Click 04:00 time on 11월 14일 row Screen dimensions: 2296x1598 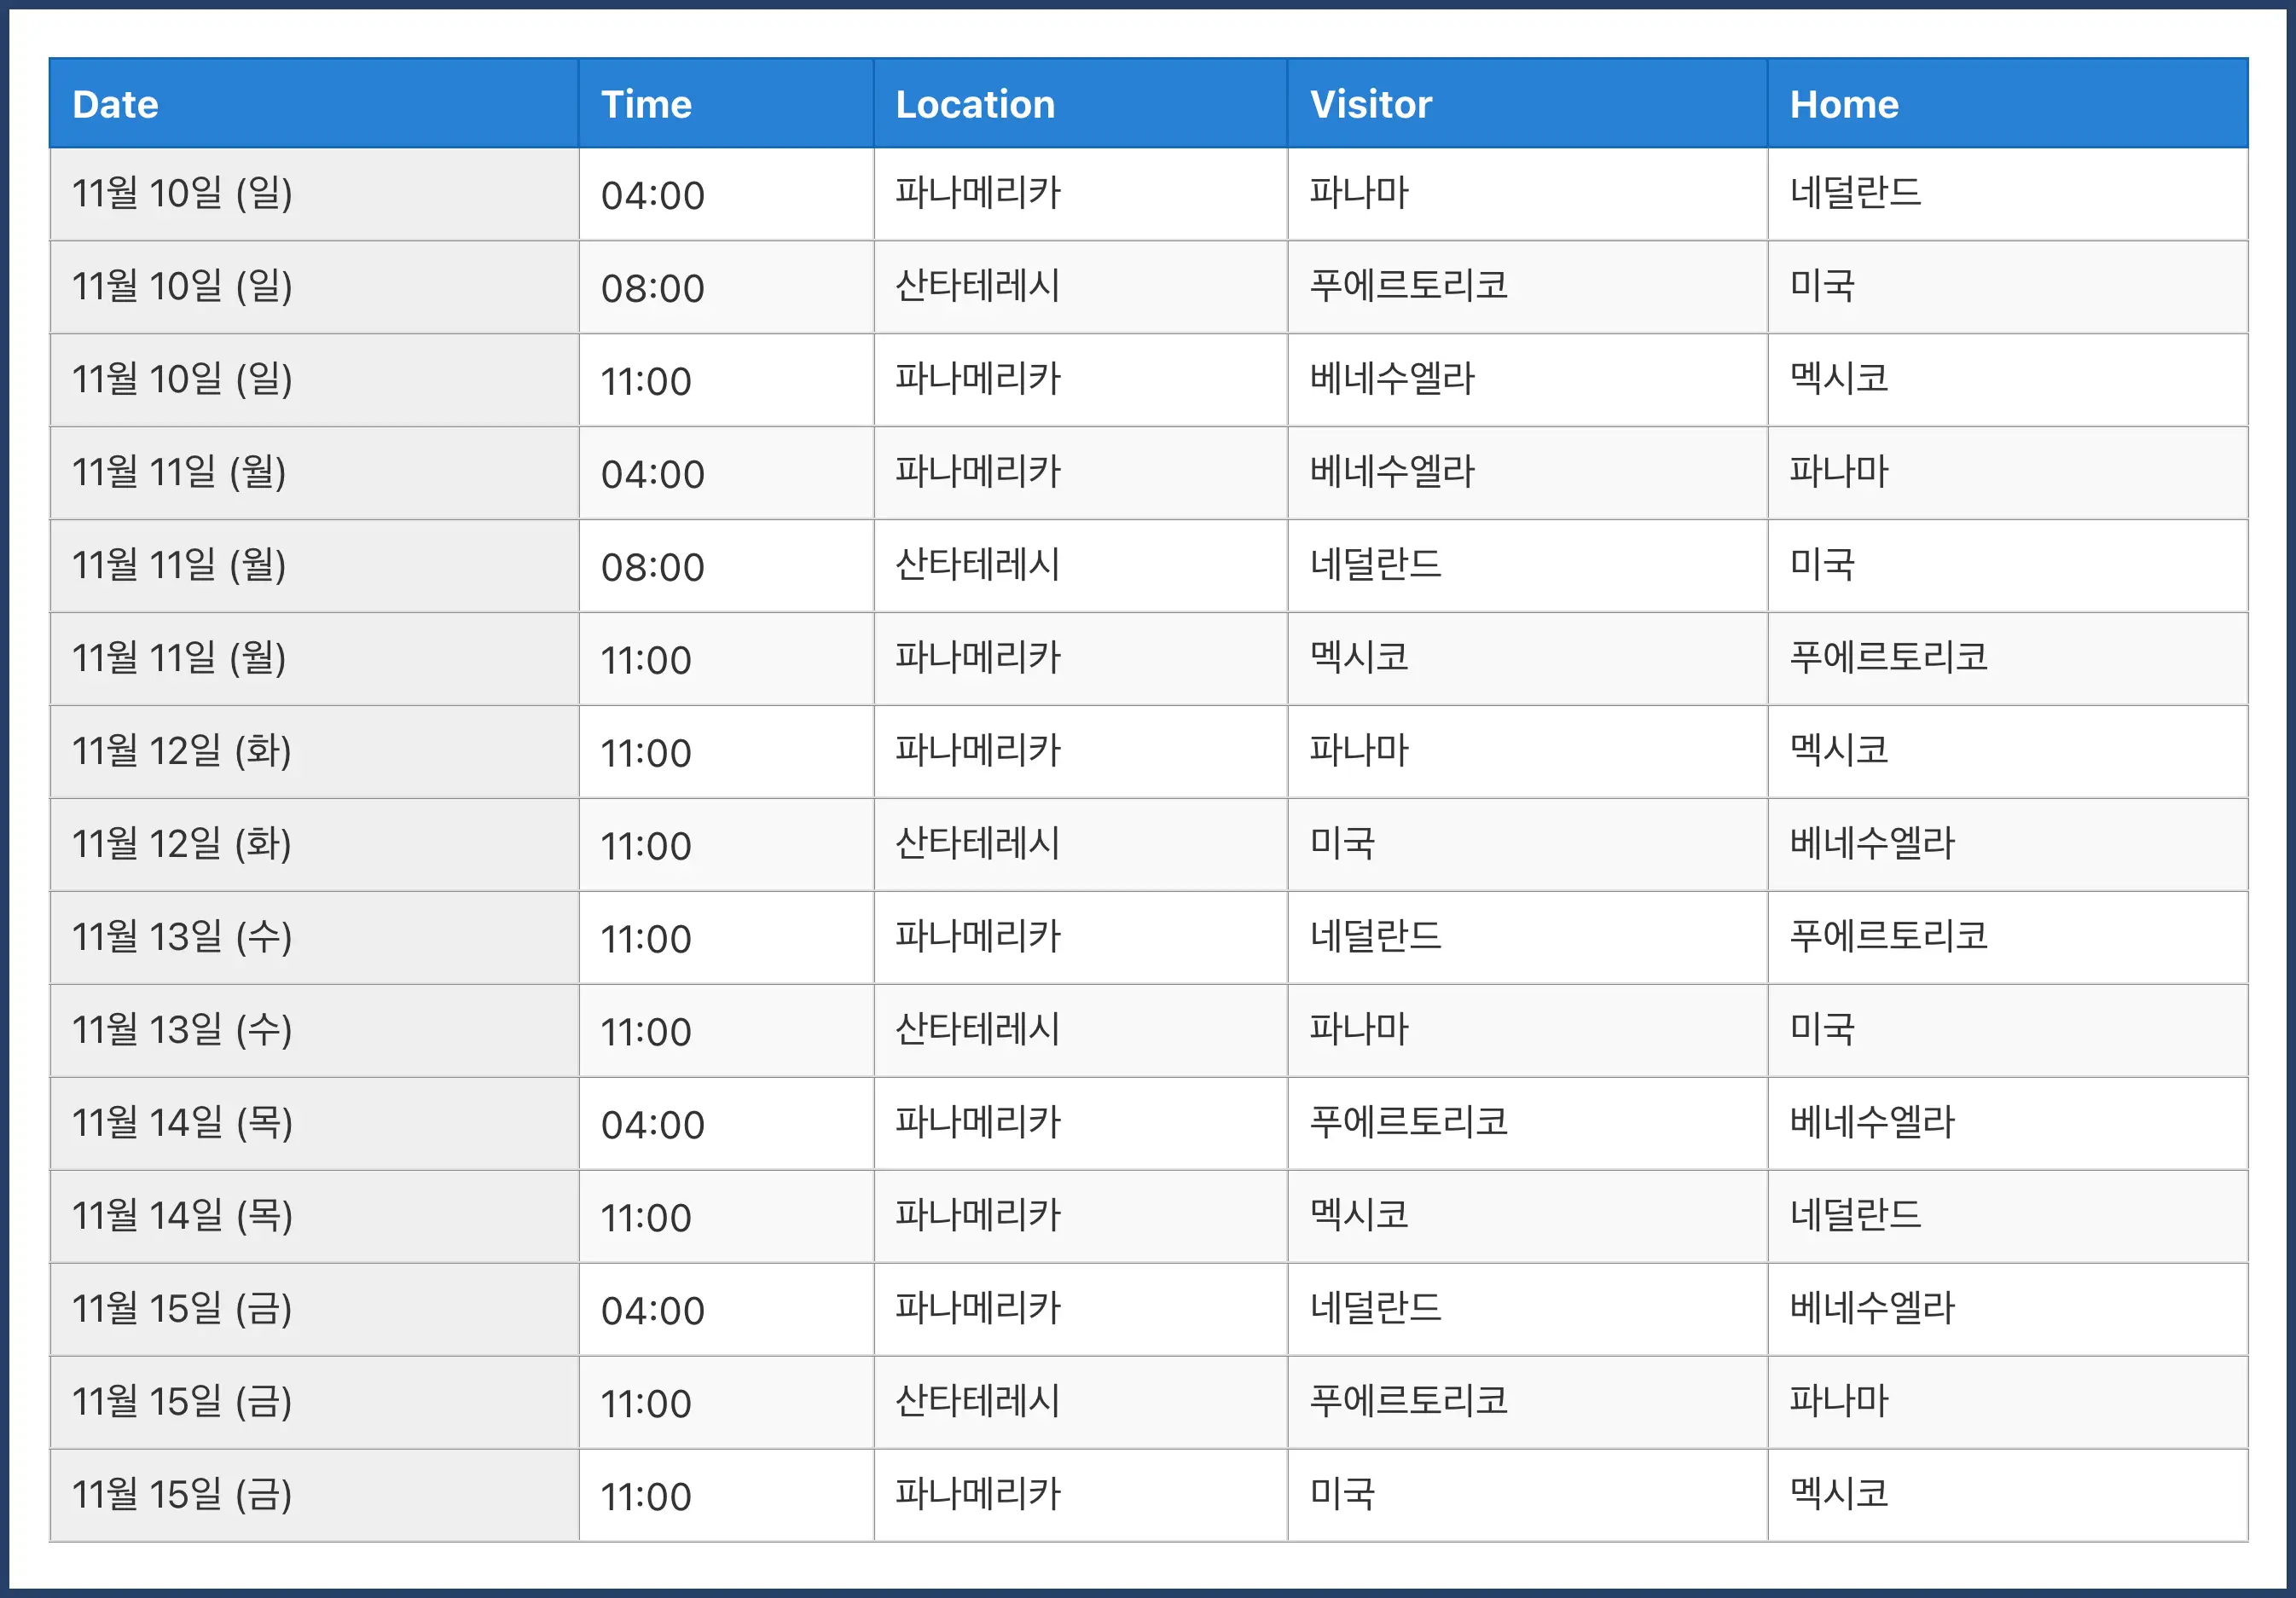click(653, 1125)
